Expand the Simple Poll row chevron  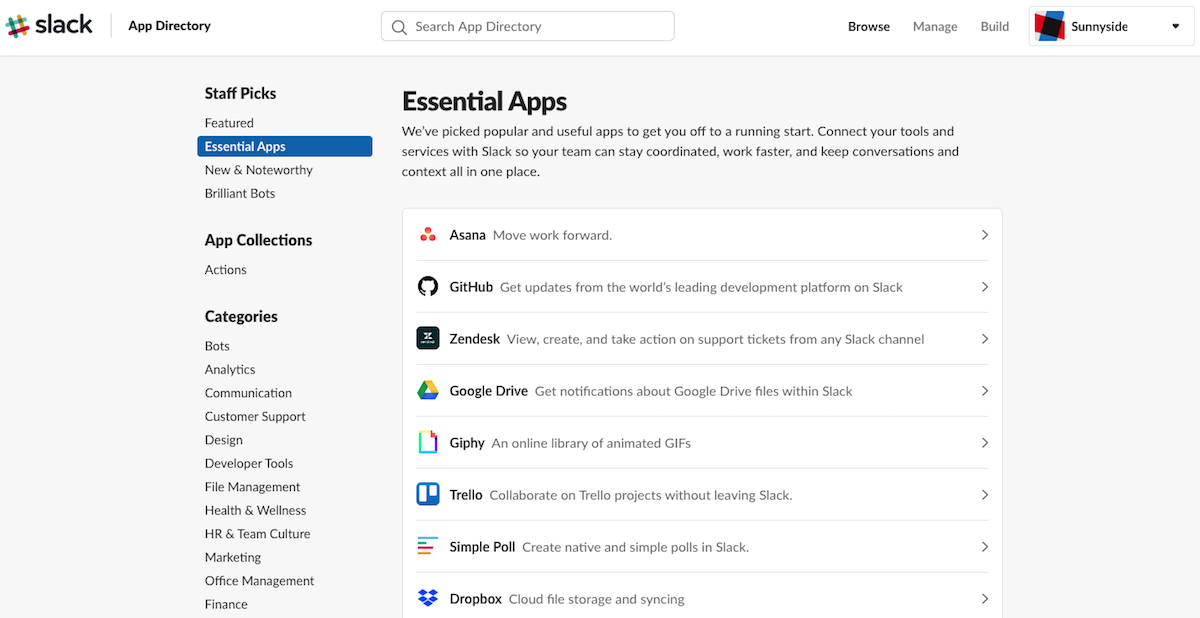point(984,547)
